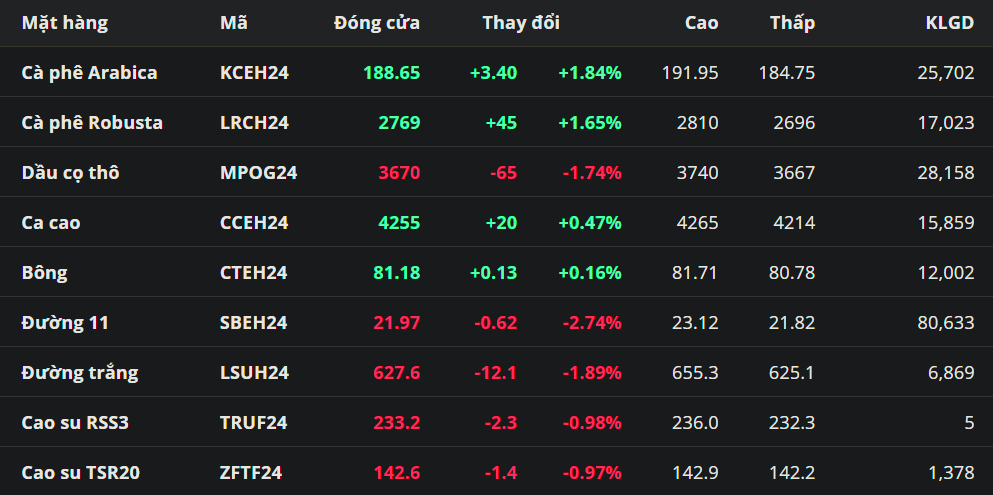Click the Thay đổi column header
The width and height of the screenshot is (993, 495).
pos(520,22)
